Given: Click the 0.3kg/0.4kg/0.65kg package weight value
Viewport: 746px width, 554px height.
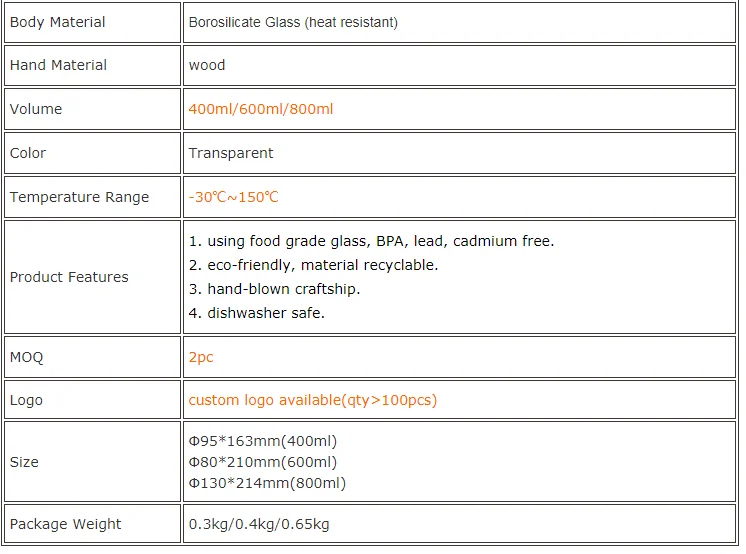Looking at the screenshot, I should click(259, 524).
